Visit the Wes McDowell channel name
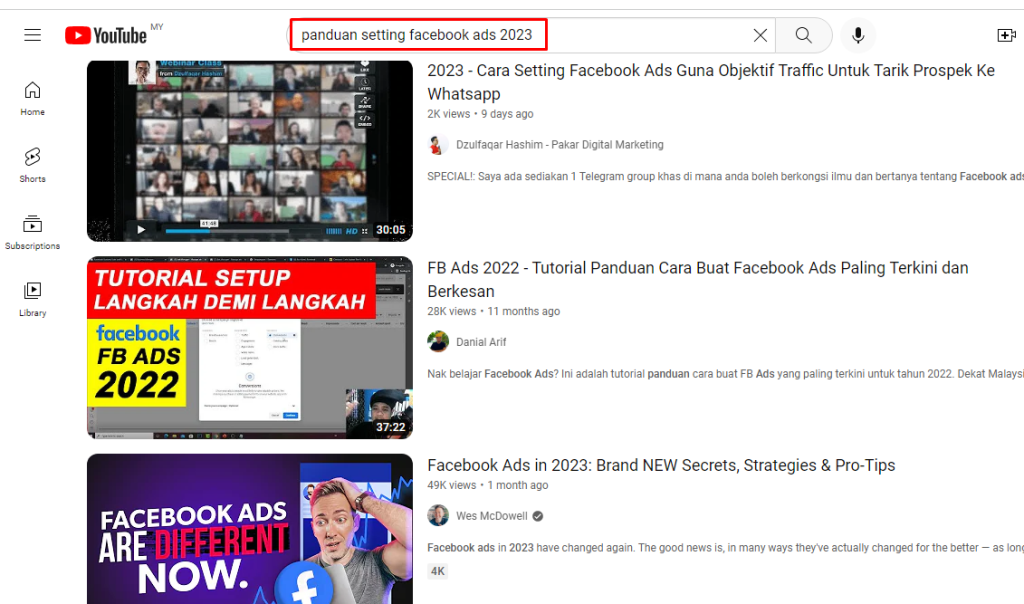Viewport: 1024px width, 604px height. (492, 516)
